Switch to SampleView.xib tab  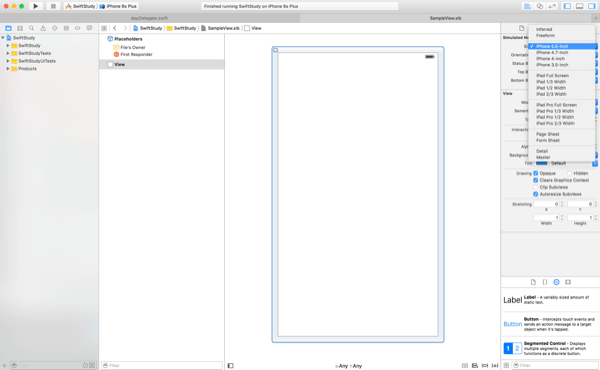[445, 18]
